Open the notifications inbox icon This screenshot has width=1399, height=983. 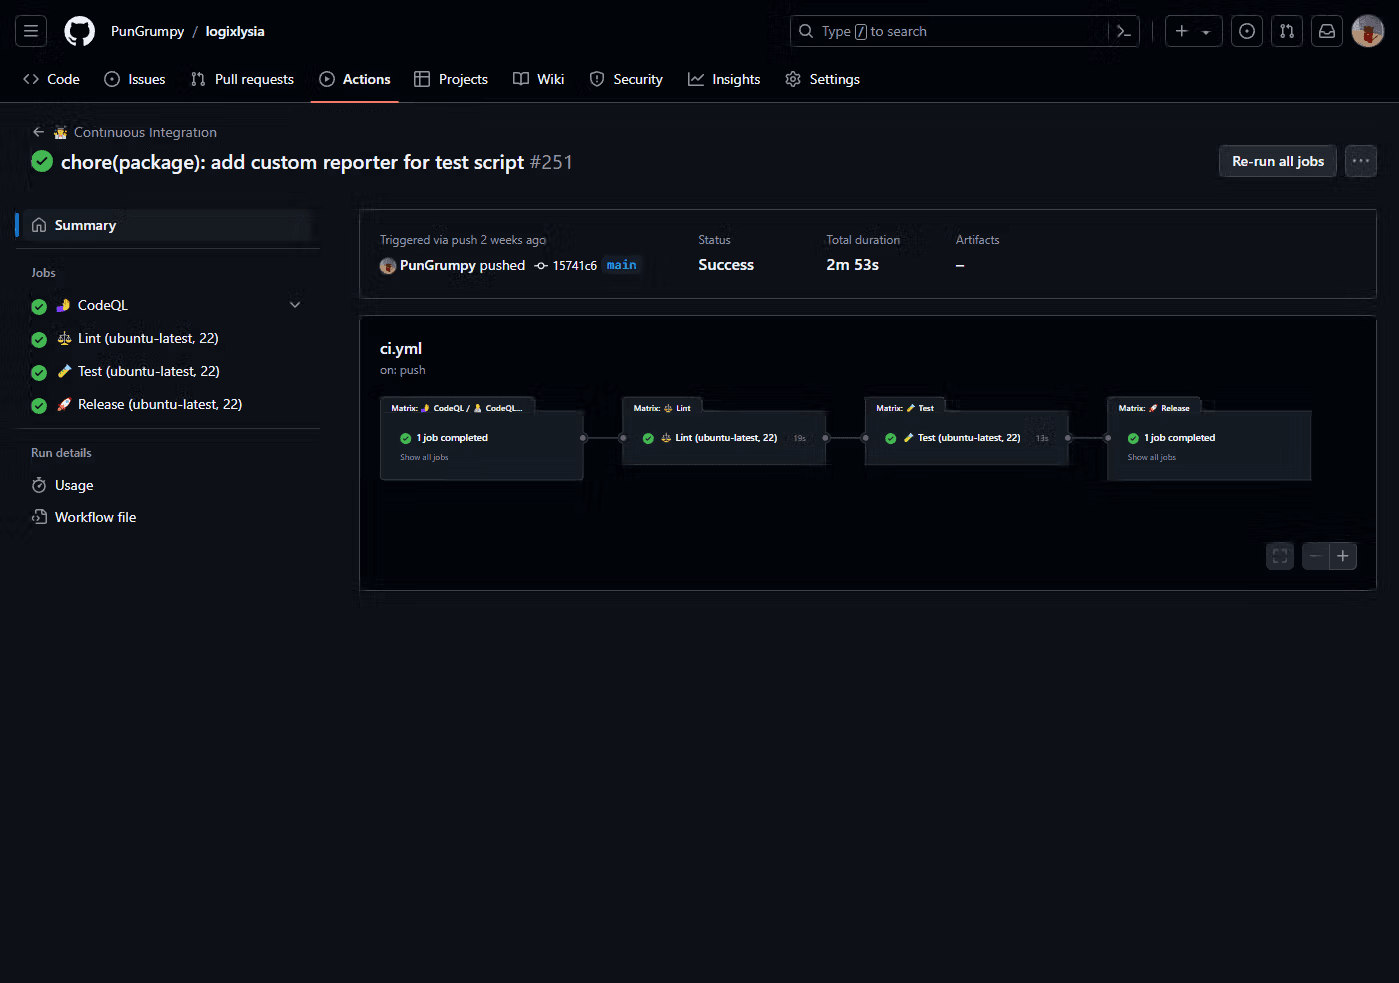[1326, 31]
